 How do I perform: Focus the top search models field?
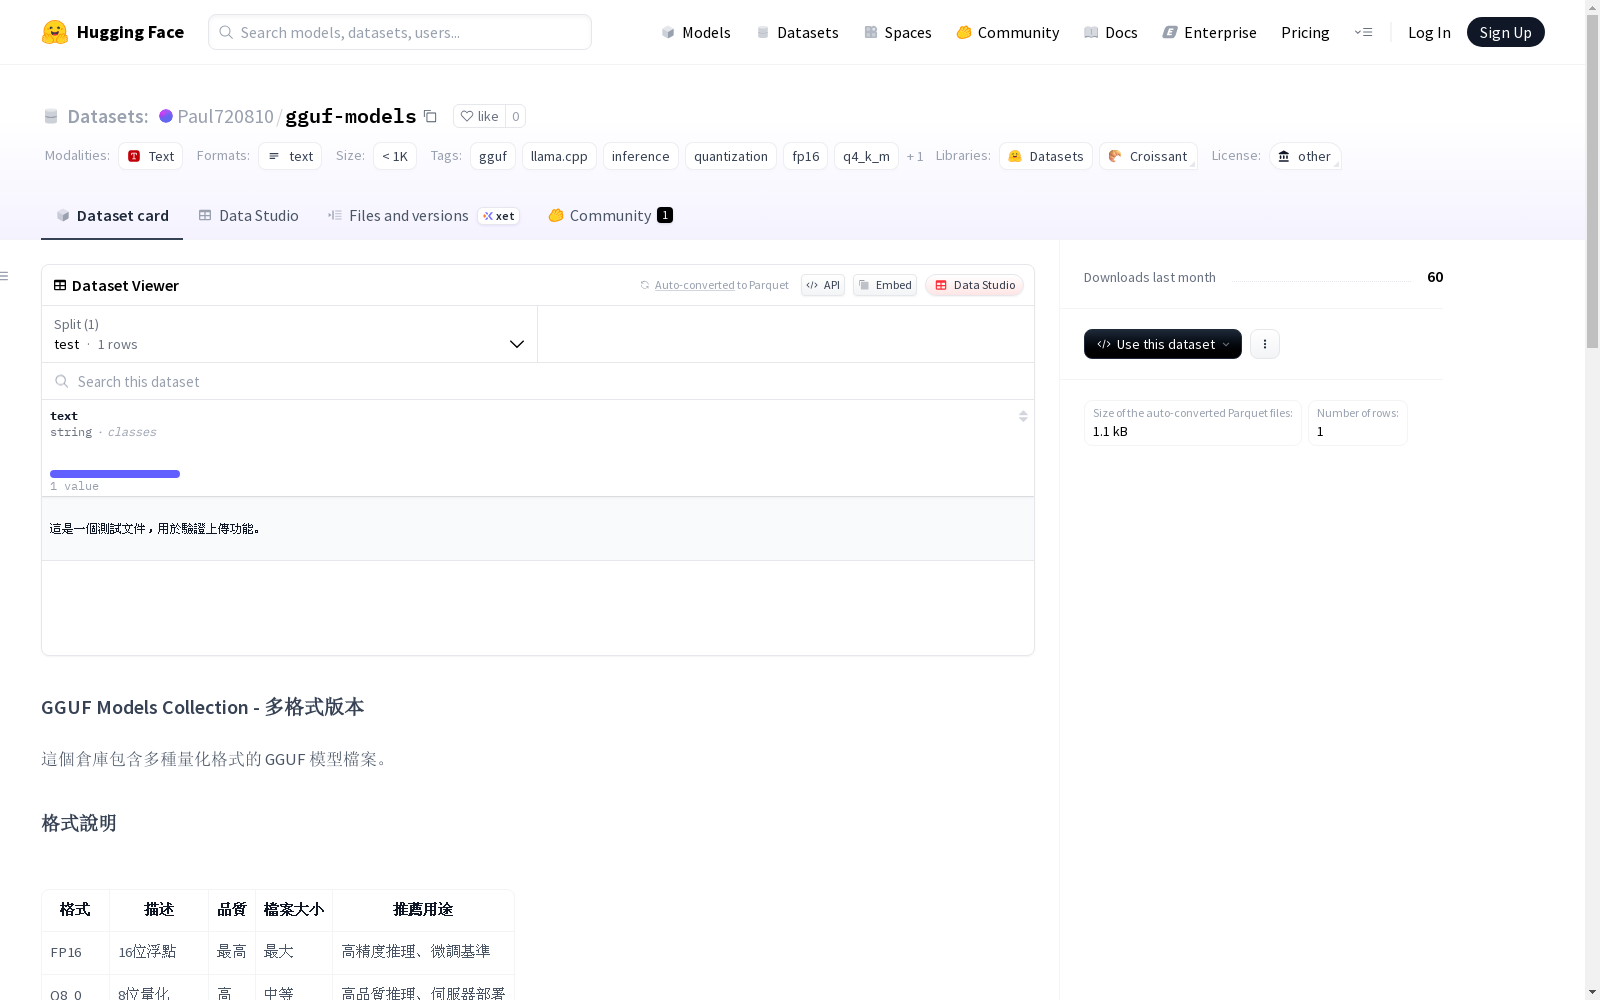point(400,32)
